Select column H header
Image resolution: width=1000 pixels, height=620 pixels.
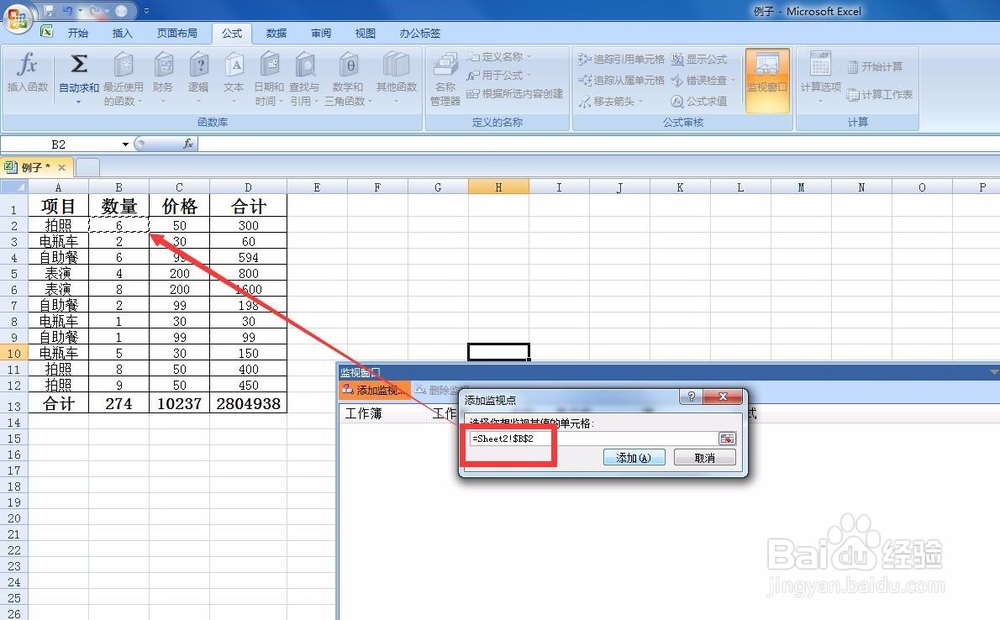click(x=498, y=187)
